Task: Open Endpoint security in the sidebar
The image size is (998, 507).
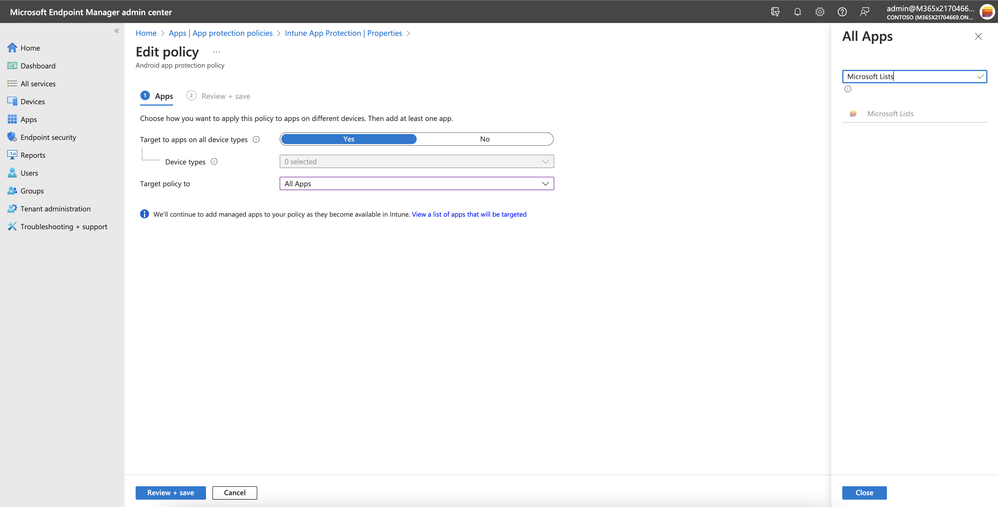Action: tap(48, 137)
